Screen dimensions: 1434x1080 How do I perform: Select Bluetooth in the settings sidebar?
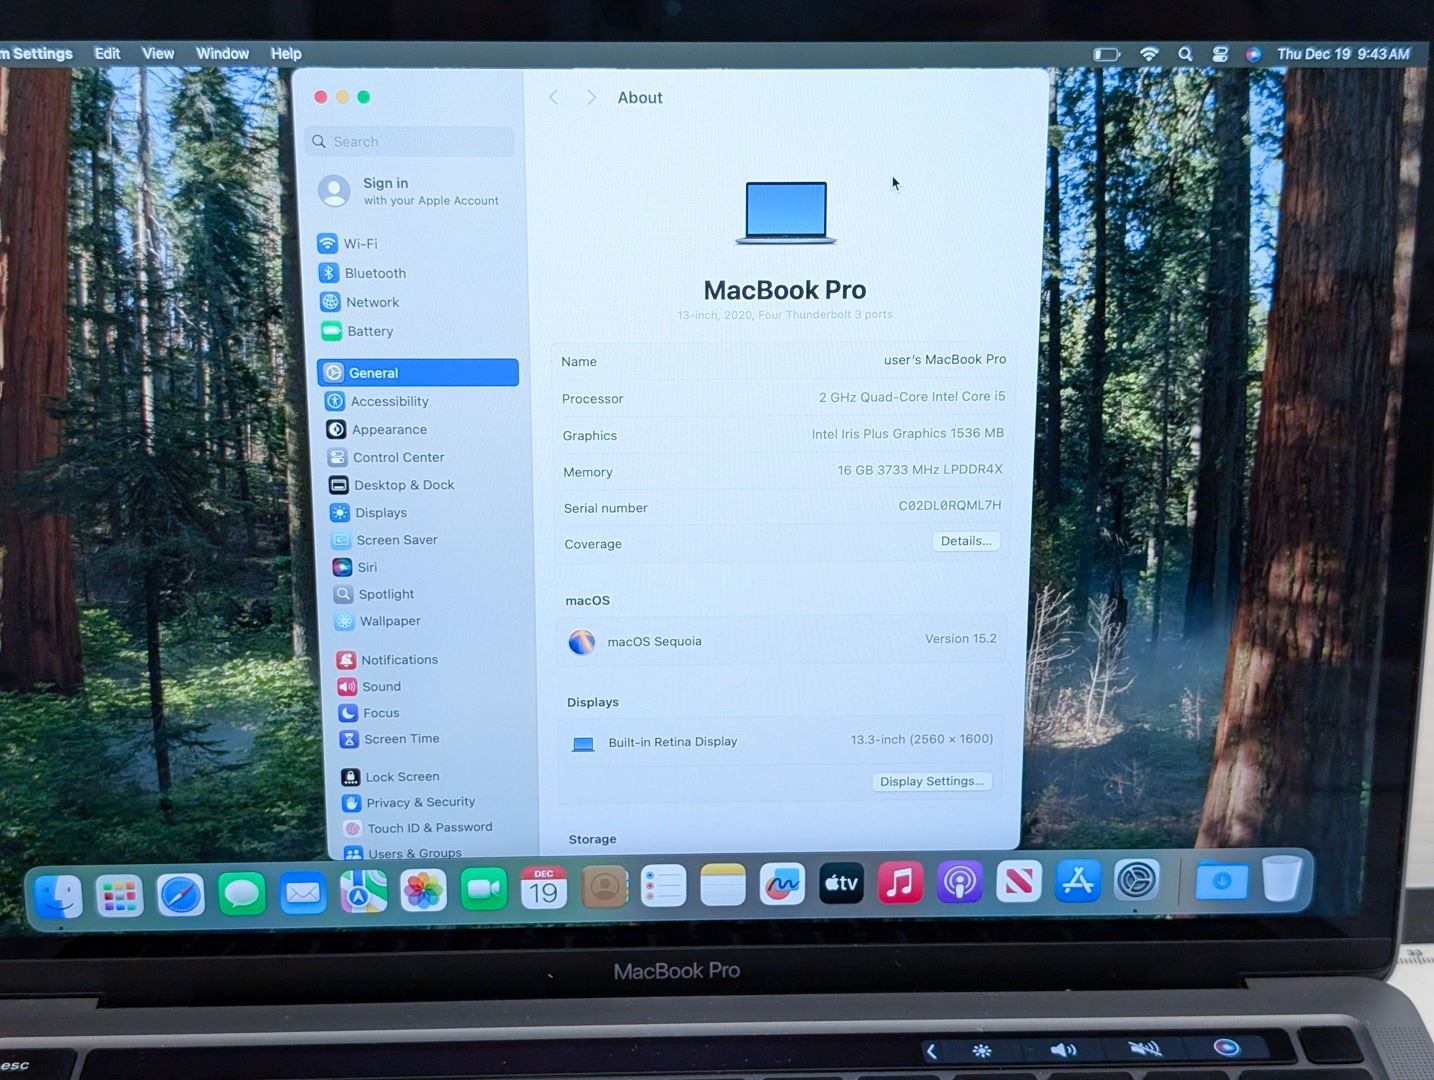coord(374,273)
